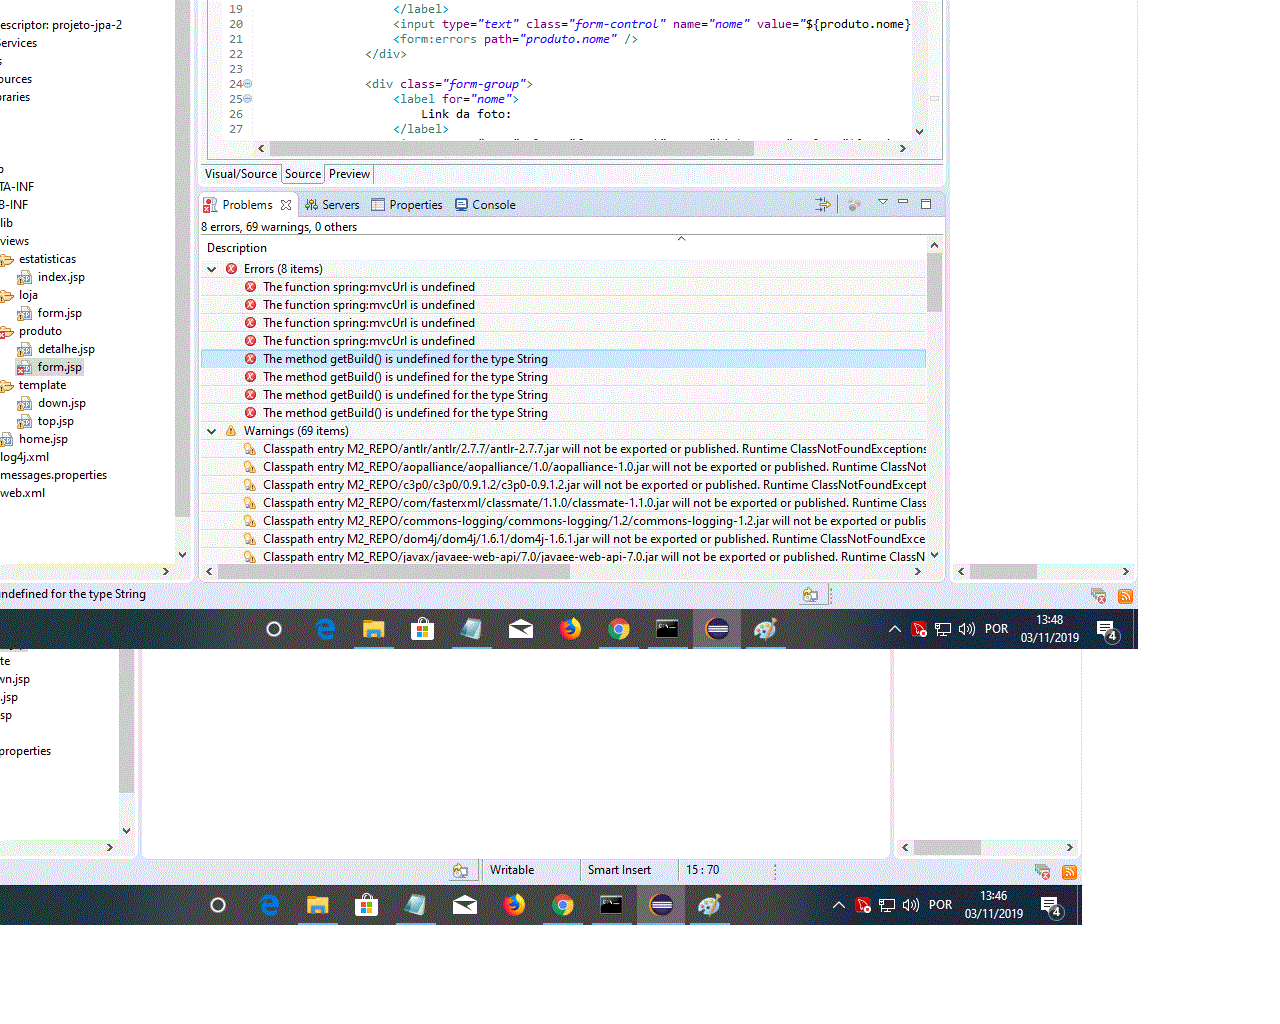Show hidden tray icons on the 13:46 taskbar

pyautogui.click(x=838, y=905)
